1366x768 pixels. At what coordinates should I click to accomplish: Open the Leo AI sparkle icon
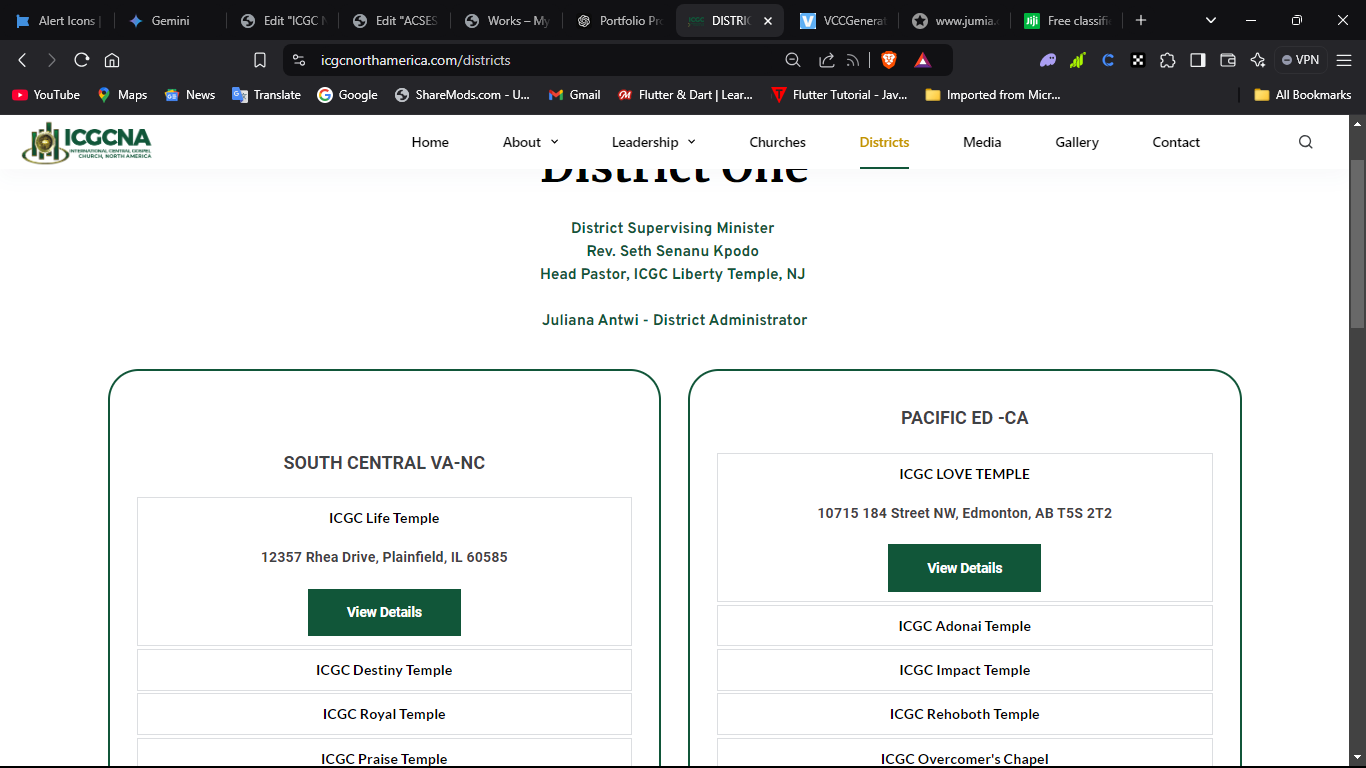coord(1258,60)
